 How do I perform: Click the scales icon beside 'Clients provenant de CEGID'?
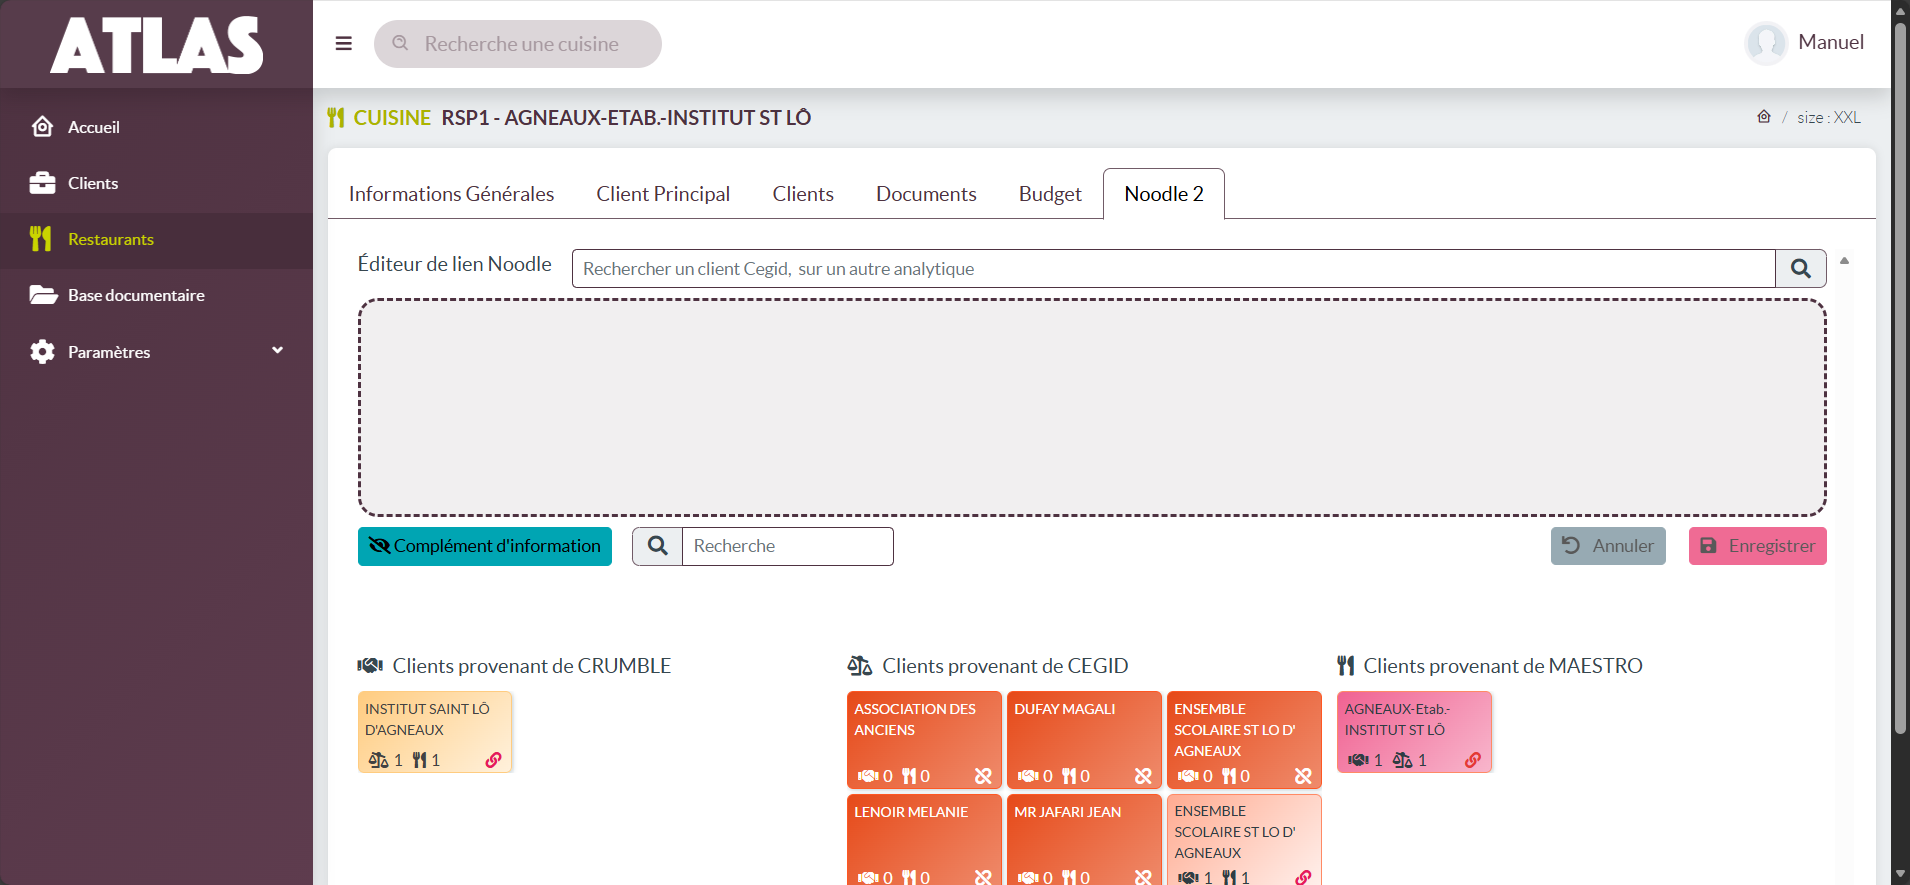860,666
